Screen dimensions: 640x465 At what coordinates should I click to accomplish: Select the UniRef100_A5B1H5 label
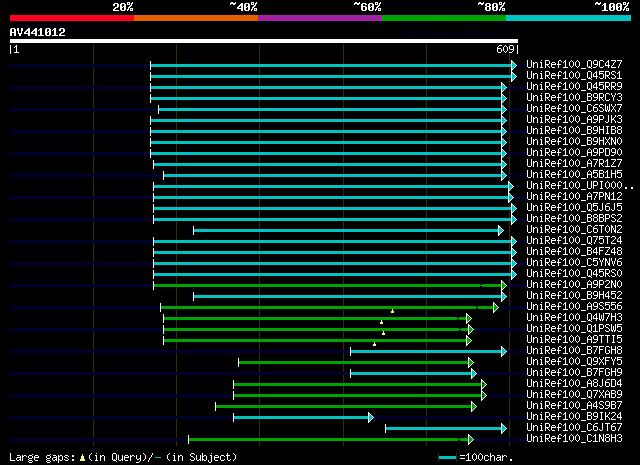point(574,175)
